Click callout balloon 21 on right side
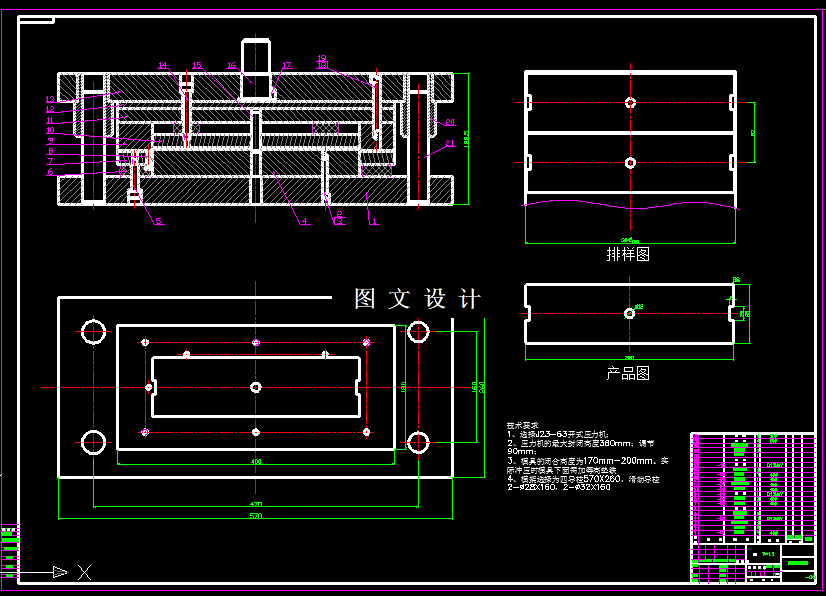This screenshot has width=826, height=596. click(450, 142)
